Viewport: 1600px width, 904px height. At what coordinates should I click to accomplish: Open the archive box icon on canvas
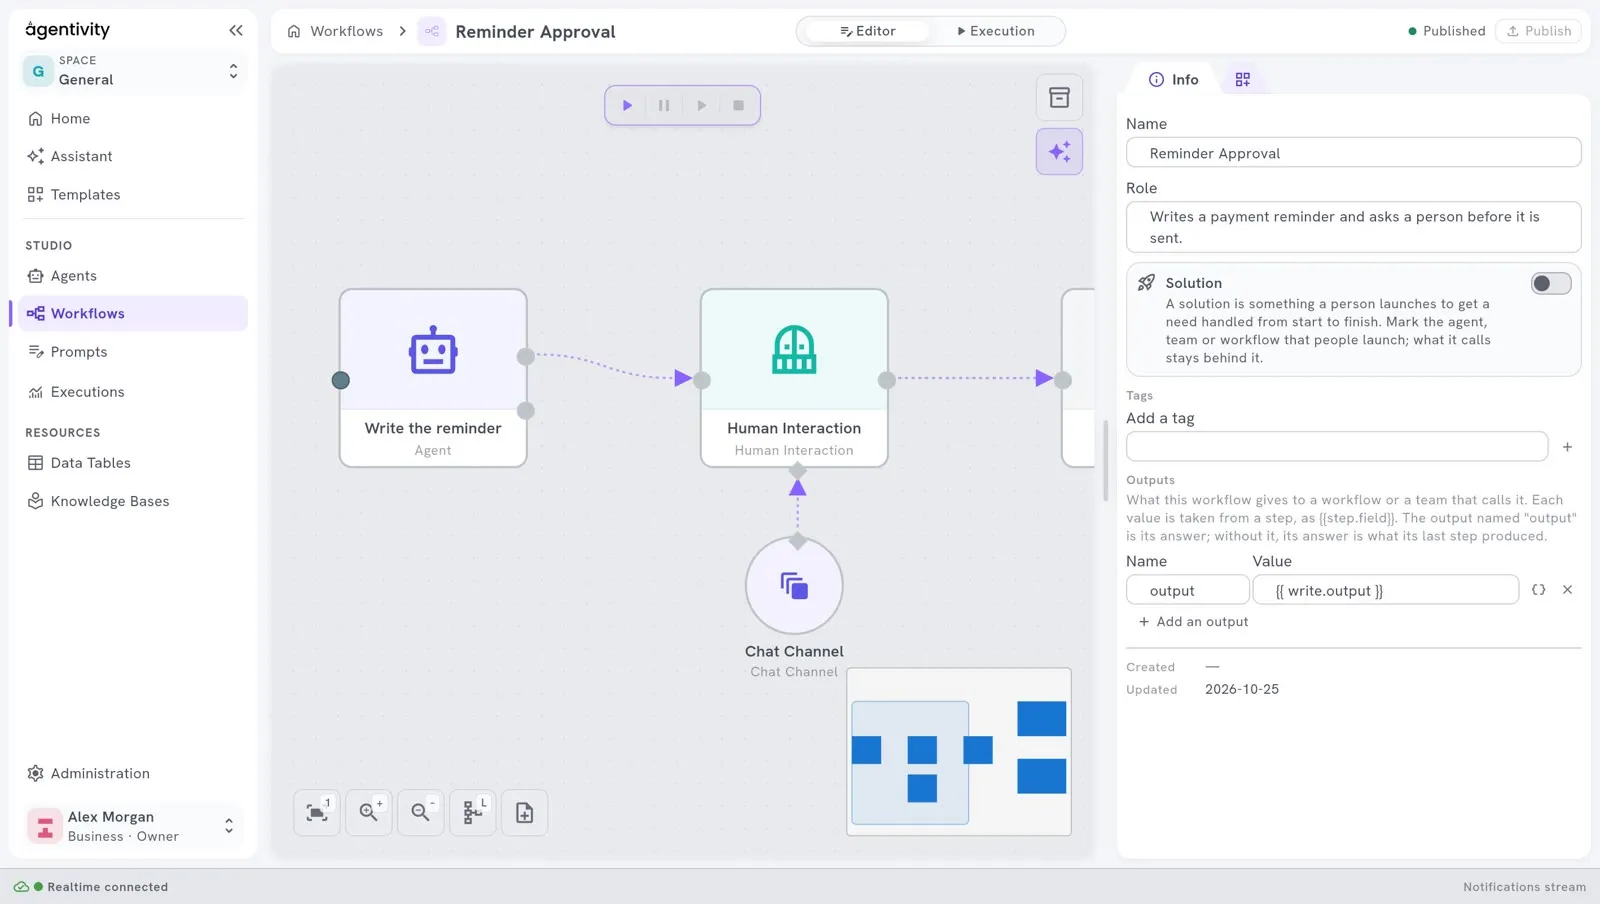pyautogui.click(x=1059, y=98)
